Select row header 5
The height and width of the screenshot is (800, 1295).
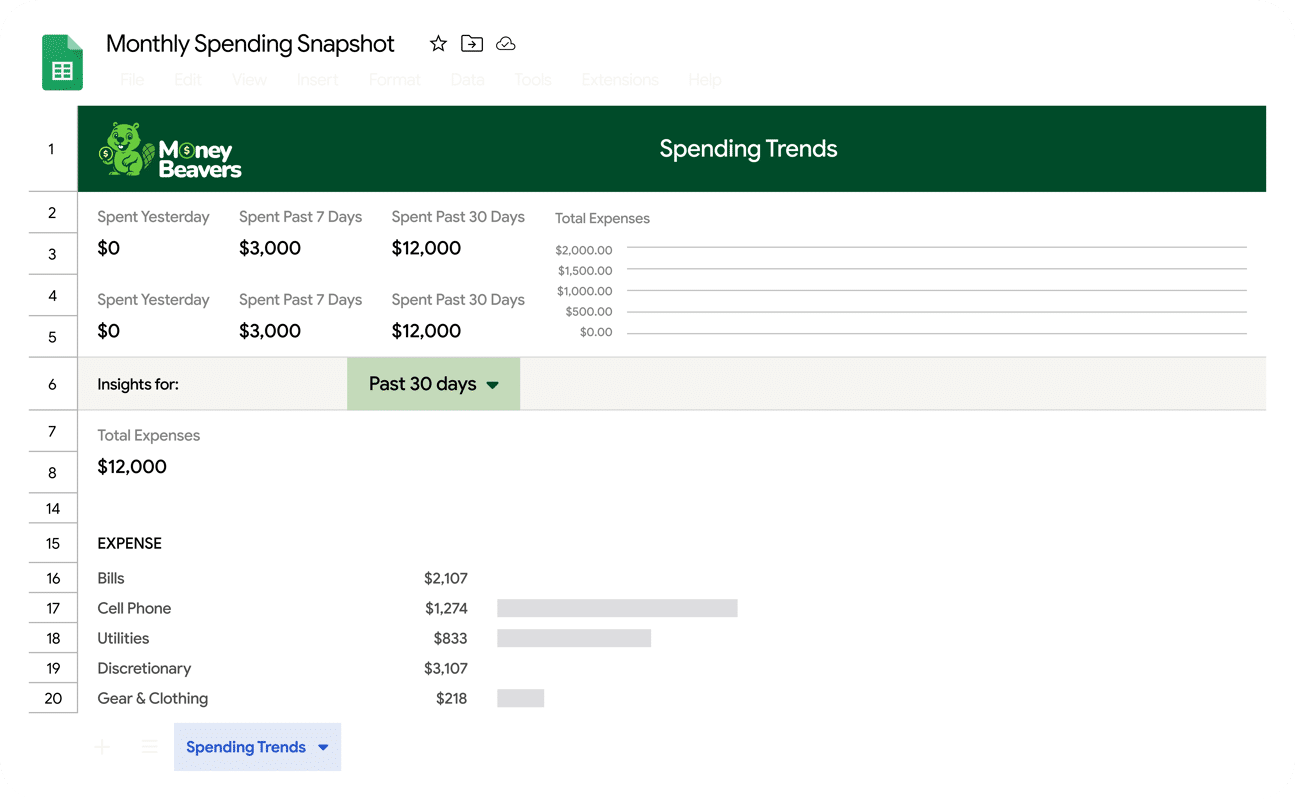(x=52, y=337)
